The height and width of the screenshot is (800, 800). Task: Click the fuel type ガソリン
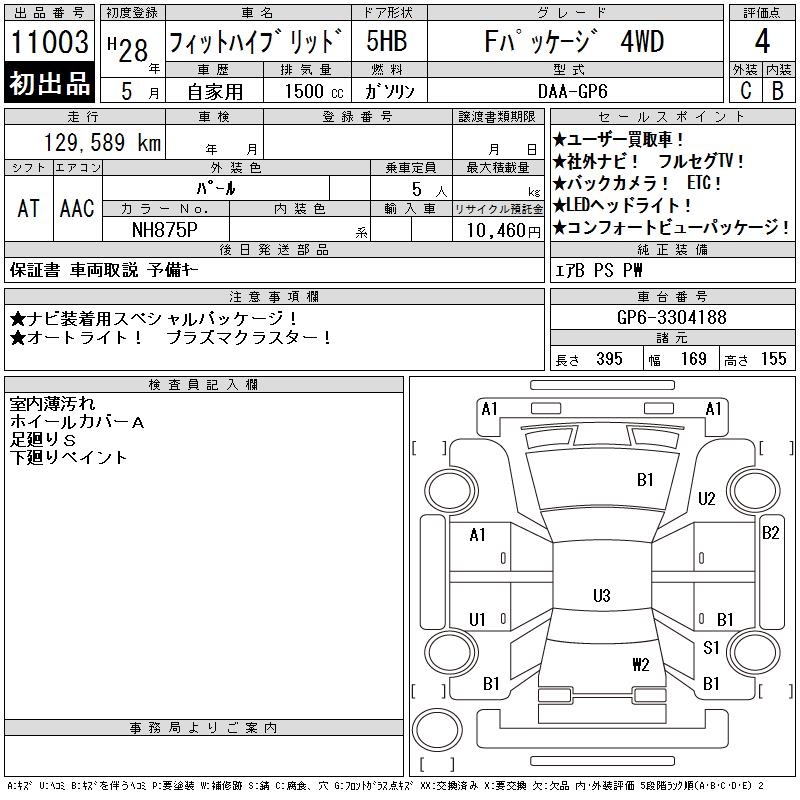[389, 91]
